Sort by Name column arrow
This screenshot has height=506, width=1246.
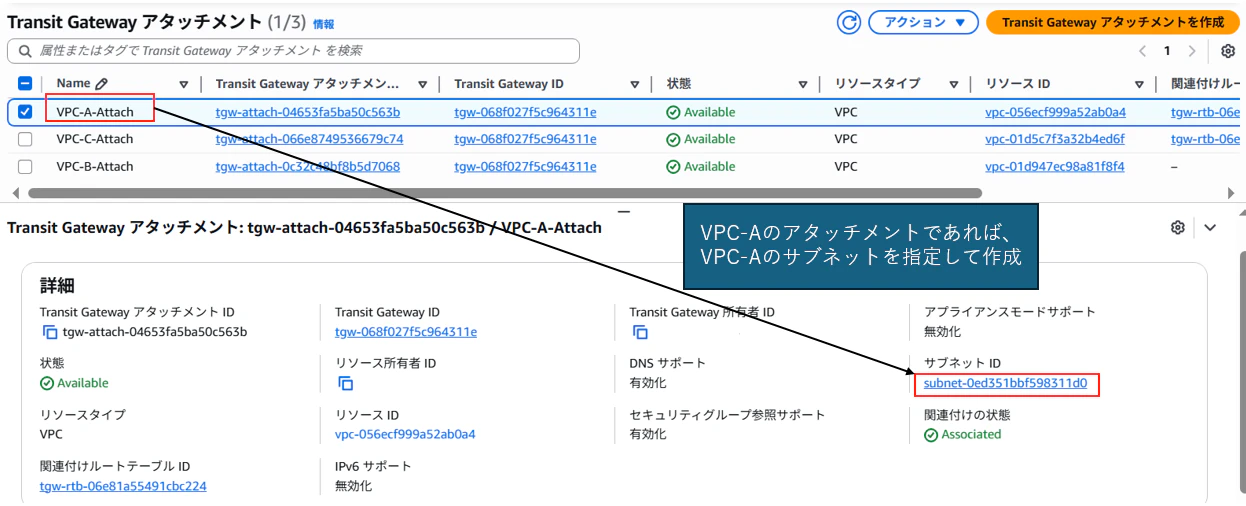click(x=183, y=85)
